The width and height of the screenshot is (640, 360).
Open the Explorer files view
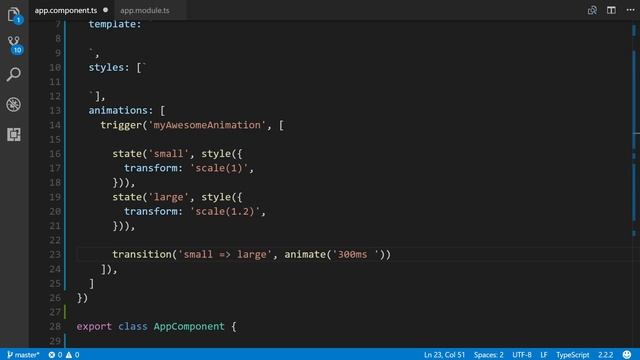[14, 15]
